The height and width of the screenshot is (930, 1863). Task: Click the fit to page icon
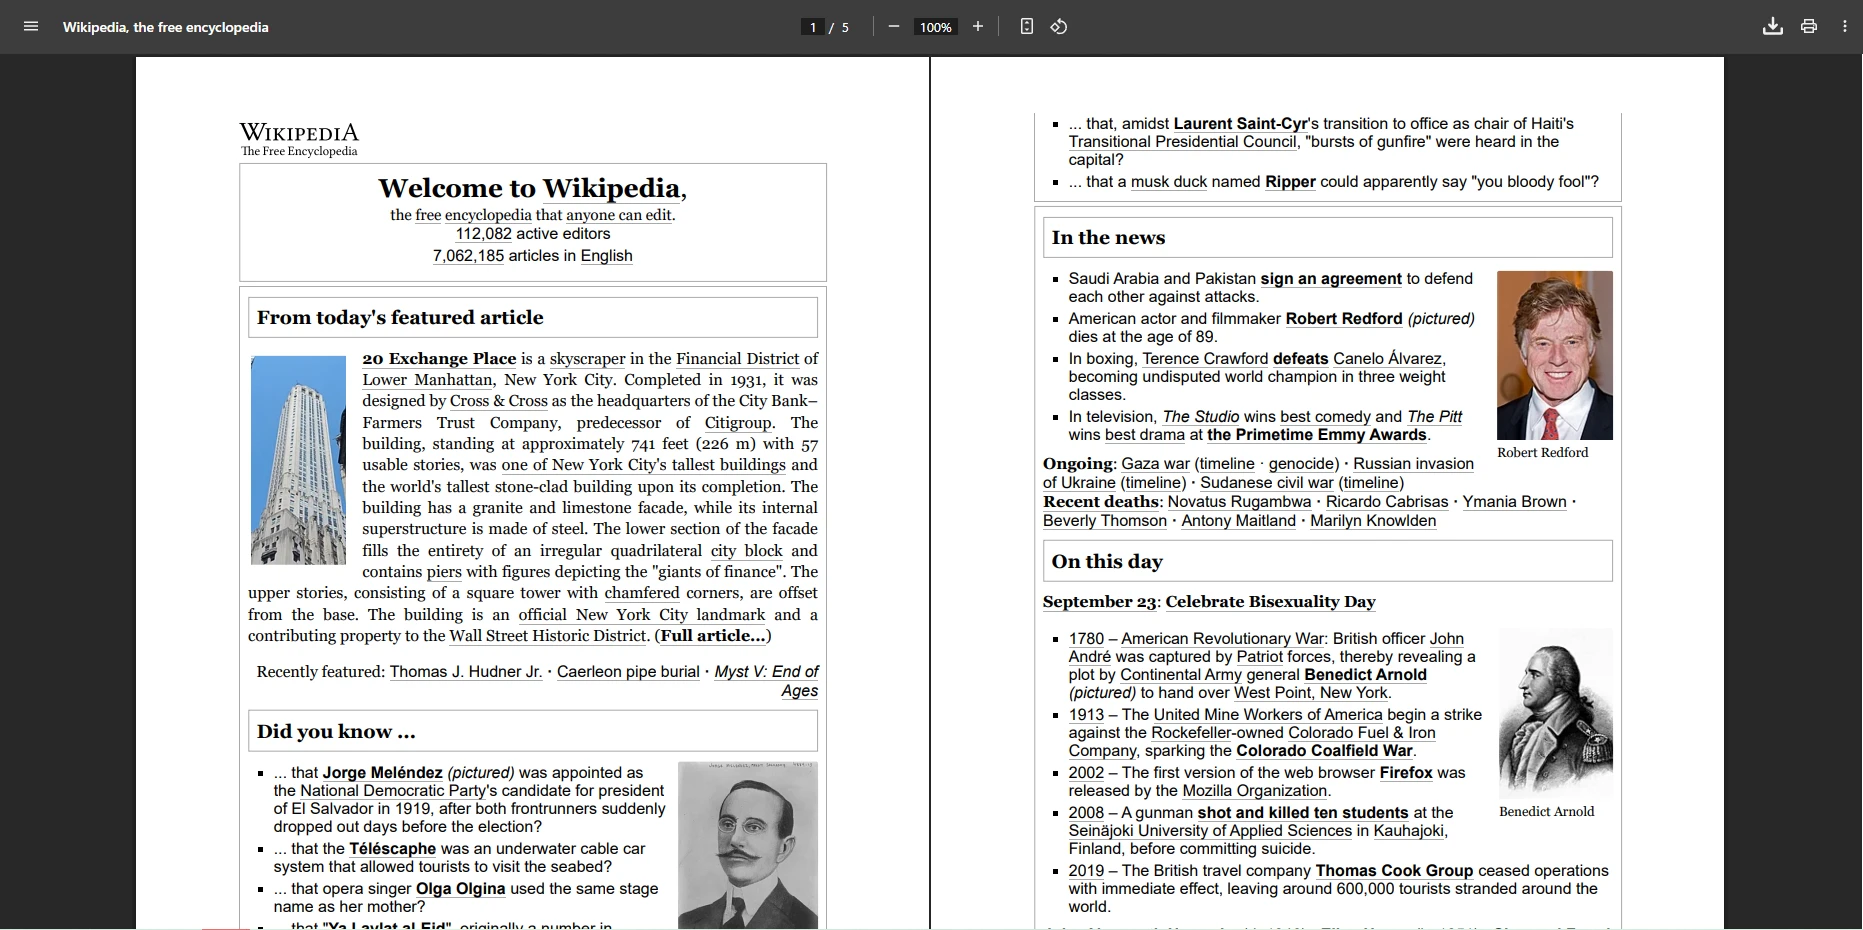tap(1027, 27)
